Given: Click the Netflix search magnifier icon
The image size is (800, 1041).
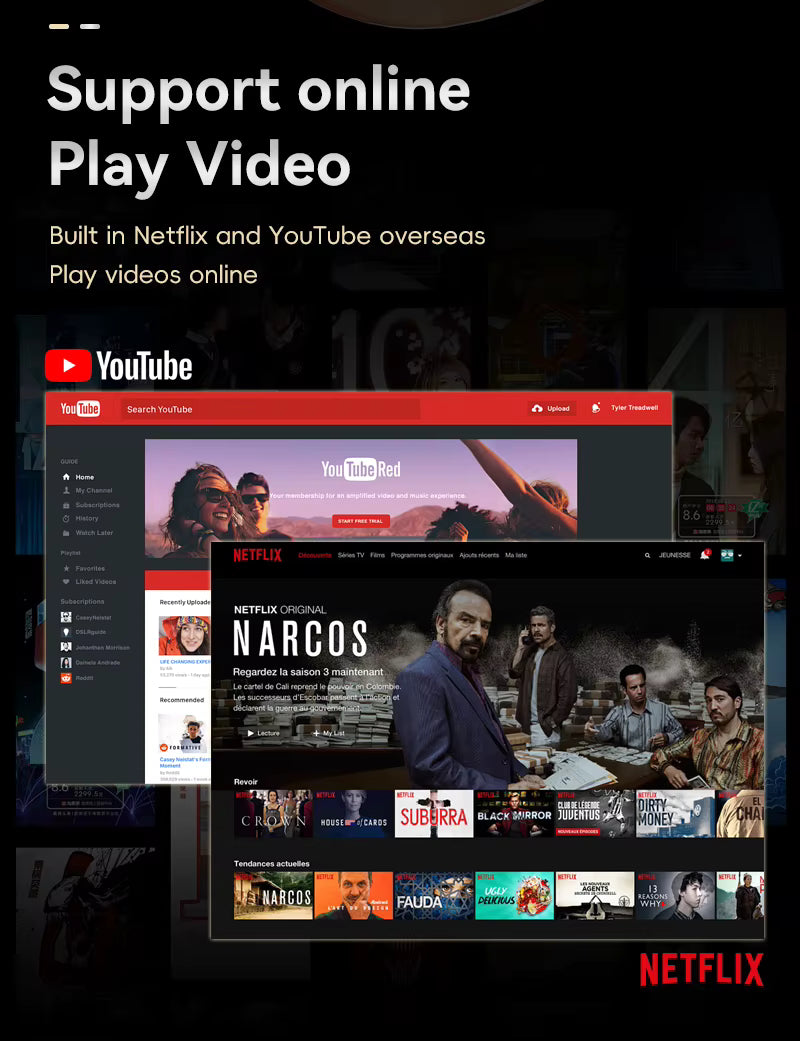Looking at the screenshot, I should [647, 555].
